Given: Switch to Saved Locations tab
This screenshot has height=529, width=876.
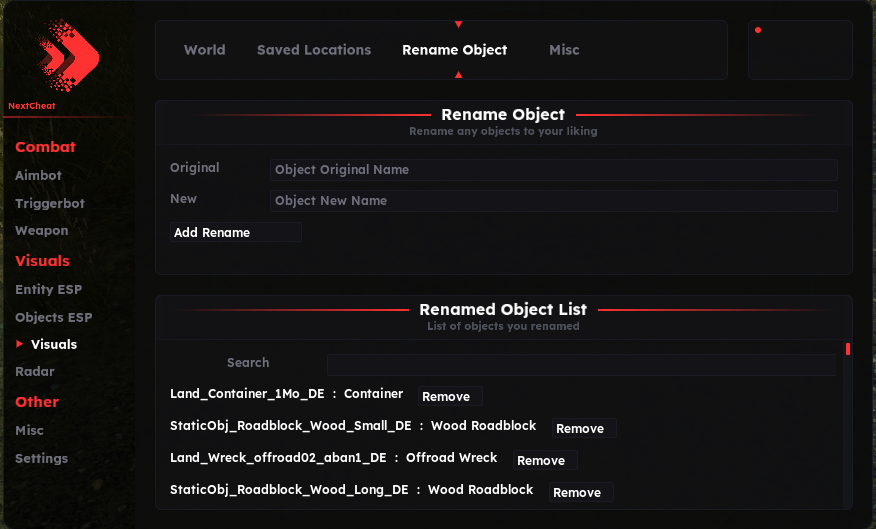Looking at the screenshot, I should pos(314,50).
